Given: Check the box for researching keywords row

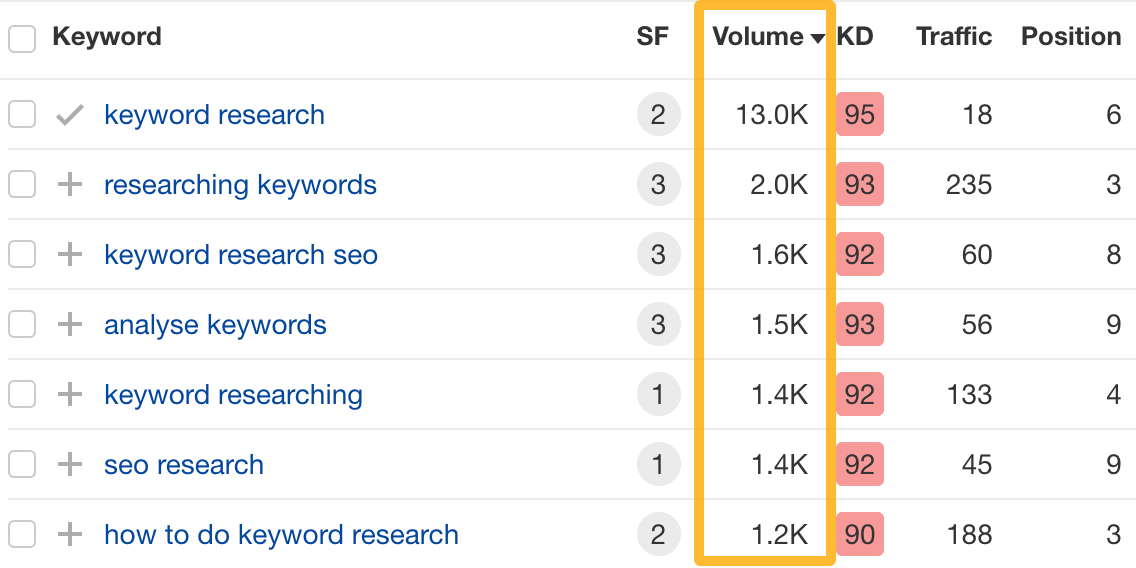Looking at the screenshot, I should pyautogui.click(x=22, y=185).
